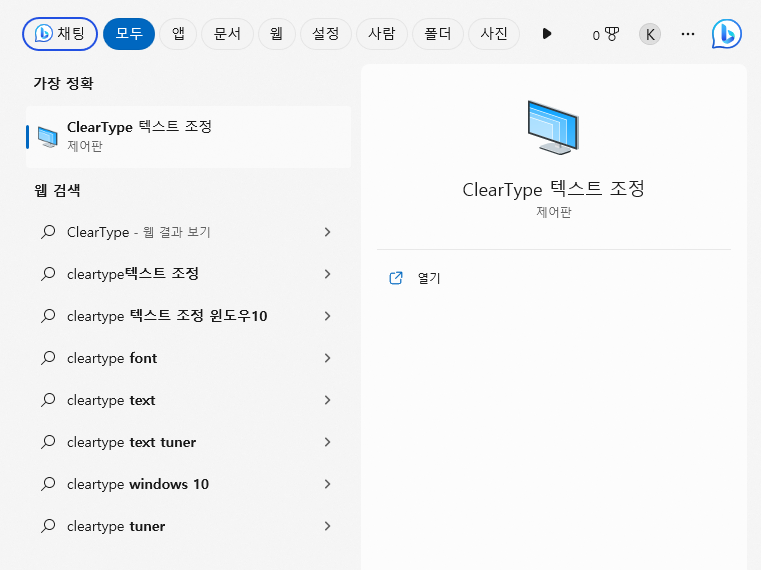Switch to the 문서 filter

point(227,34)
